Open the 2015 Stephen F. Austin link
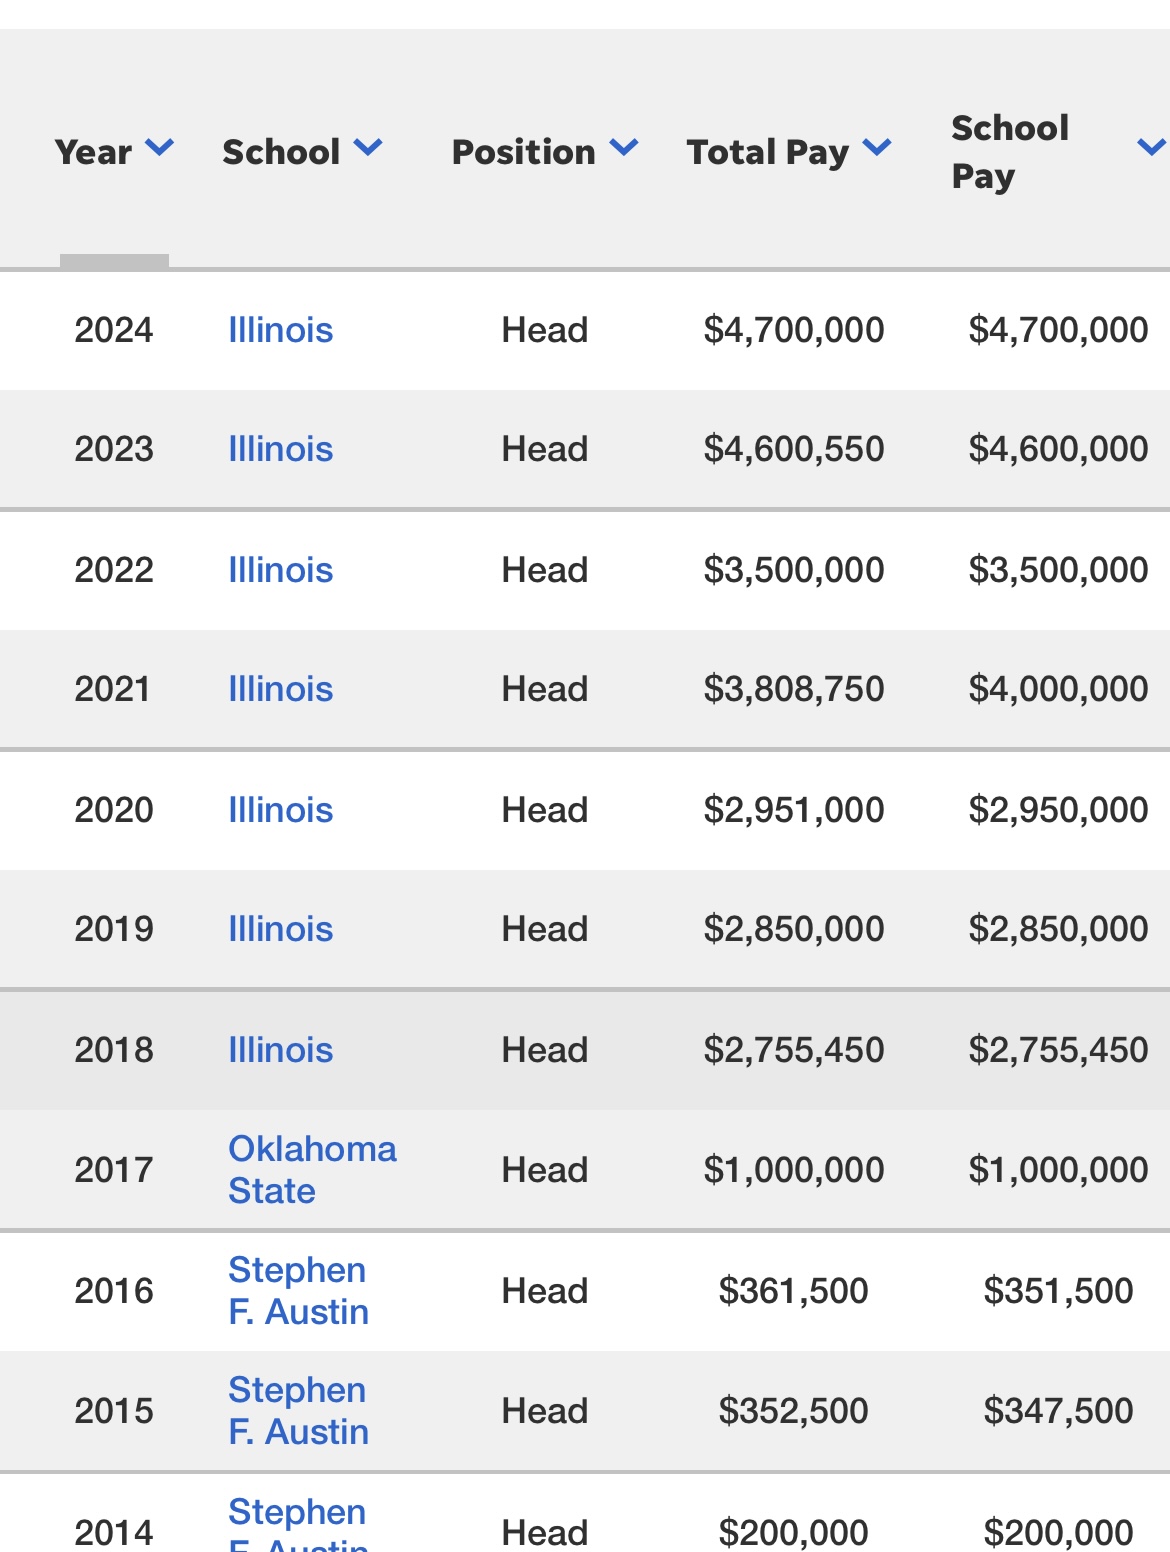The width and height of the screenshot is (1170, 1552). 298,1411
